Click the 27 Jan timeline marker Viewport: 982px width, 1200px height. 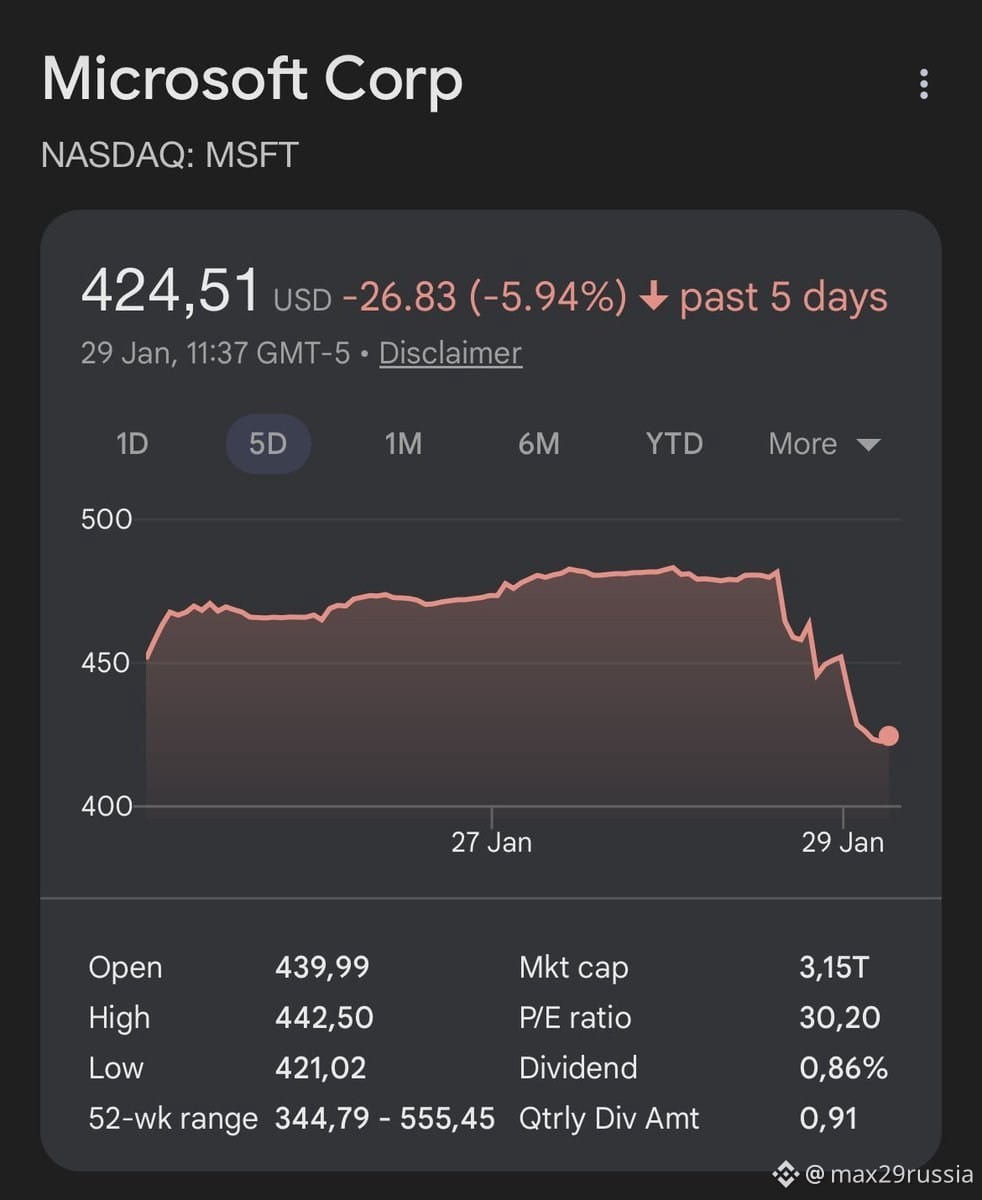(x=491, y=842)
